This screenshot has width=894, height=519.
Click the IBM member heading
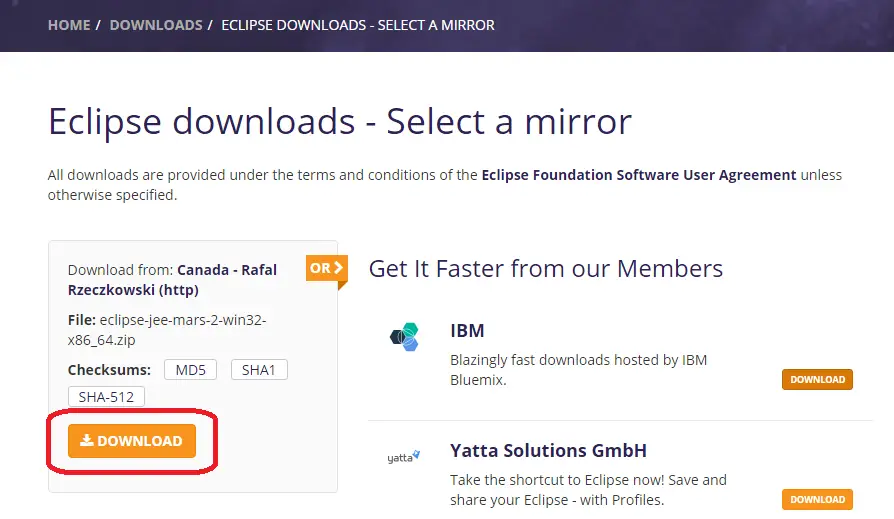click(x=467, y=330)
